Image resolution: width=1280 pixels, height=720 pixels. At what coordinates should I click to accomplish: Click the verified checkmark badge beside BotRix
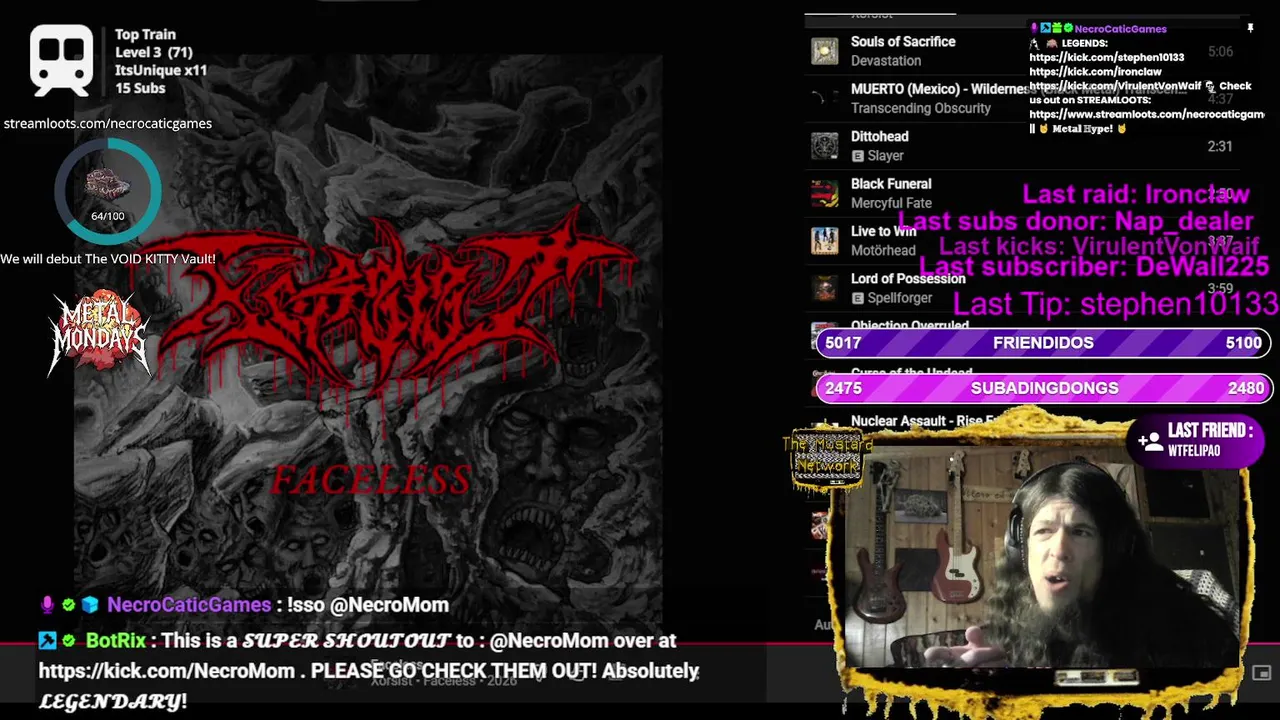[68, 640]
